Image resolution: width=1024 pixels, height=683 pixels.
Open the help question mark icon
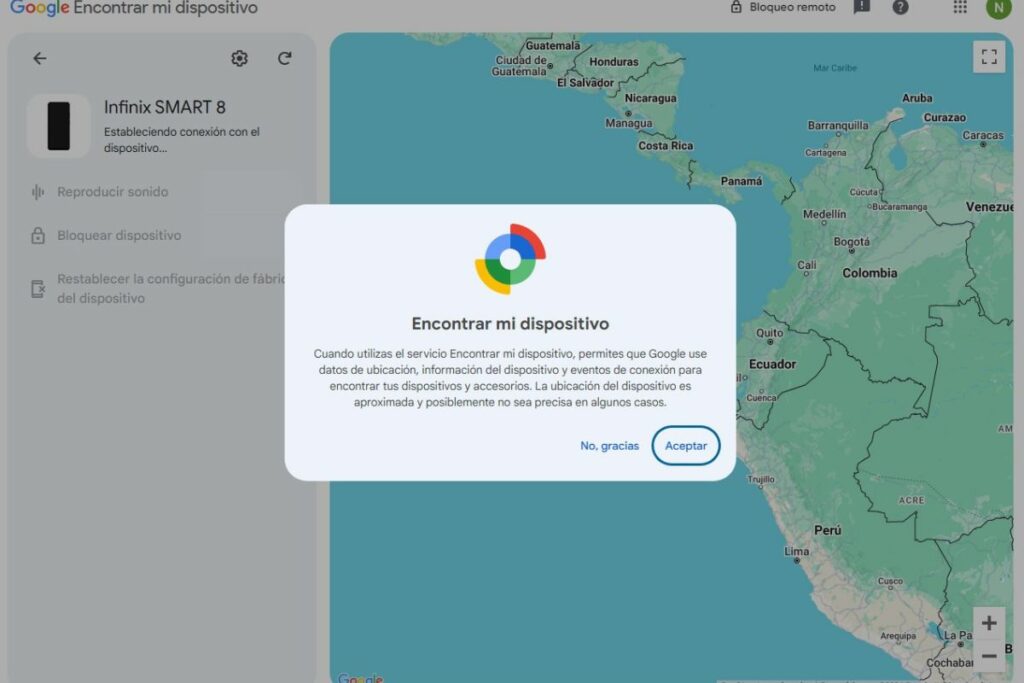[901, 7]
